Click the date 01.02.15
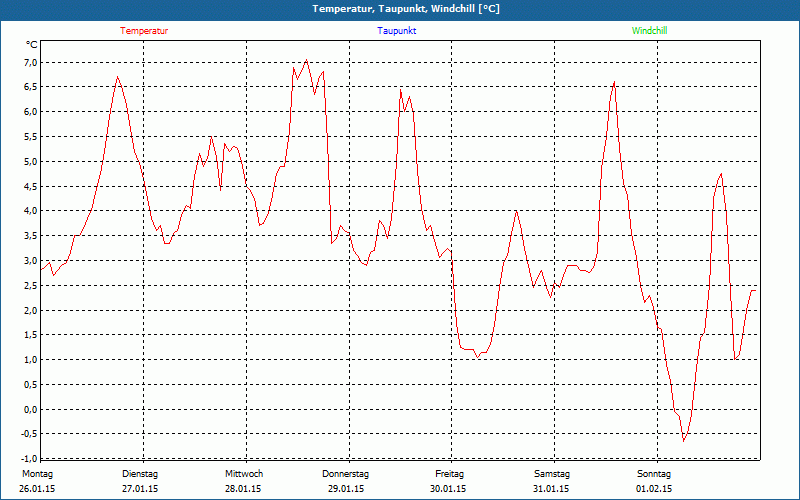 [654, 489]
